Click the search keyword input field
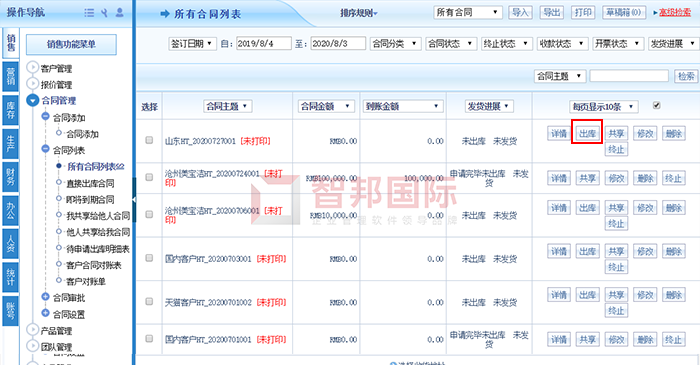The width and height of the screenshot is (700, 365). pyautogui.click(x=629, y=76)
